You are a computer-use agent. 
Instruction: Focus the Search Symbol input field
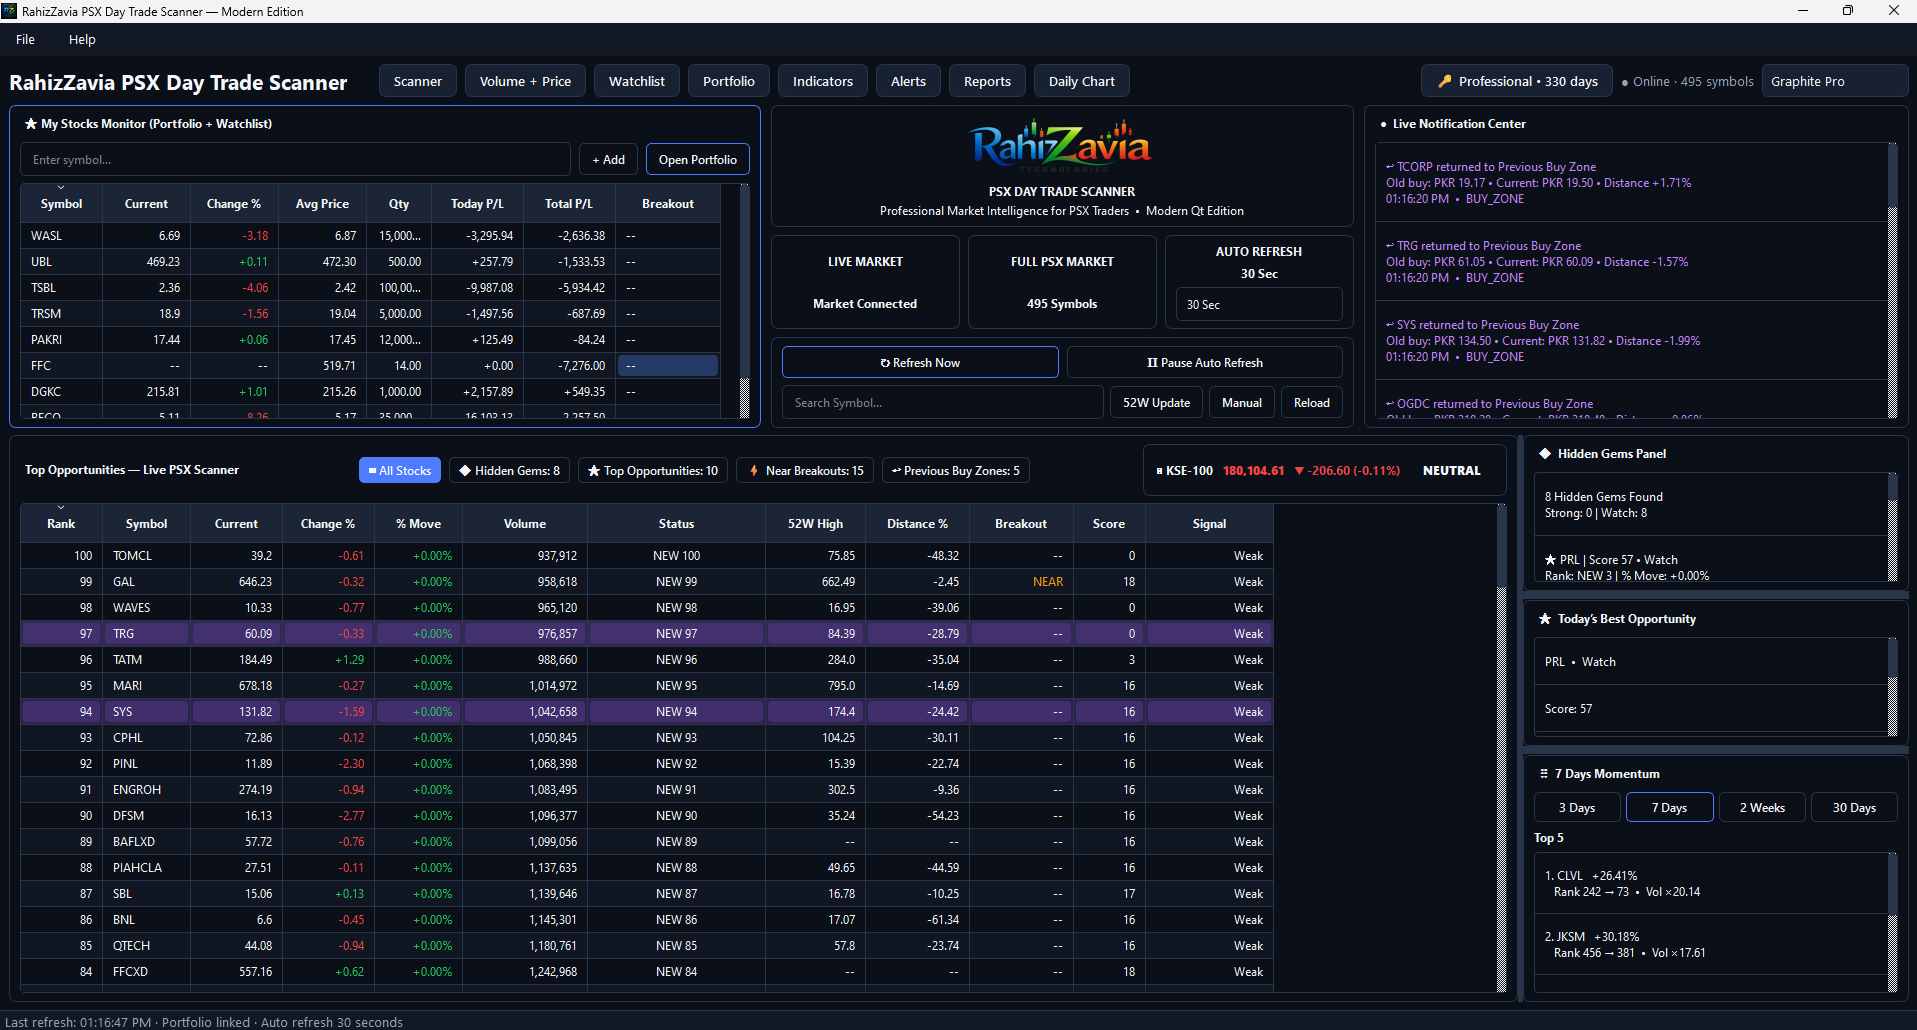click(x=943, y=403)
